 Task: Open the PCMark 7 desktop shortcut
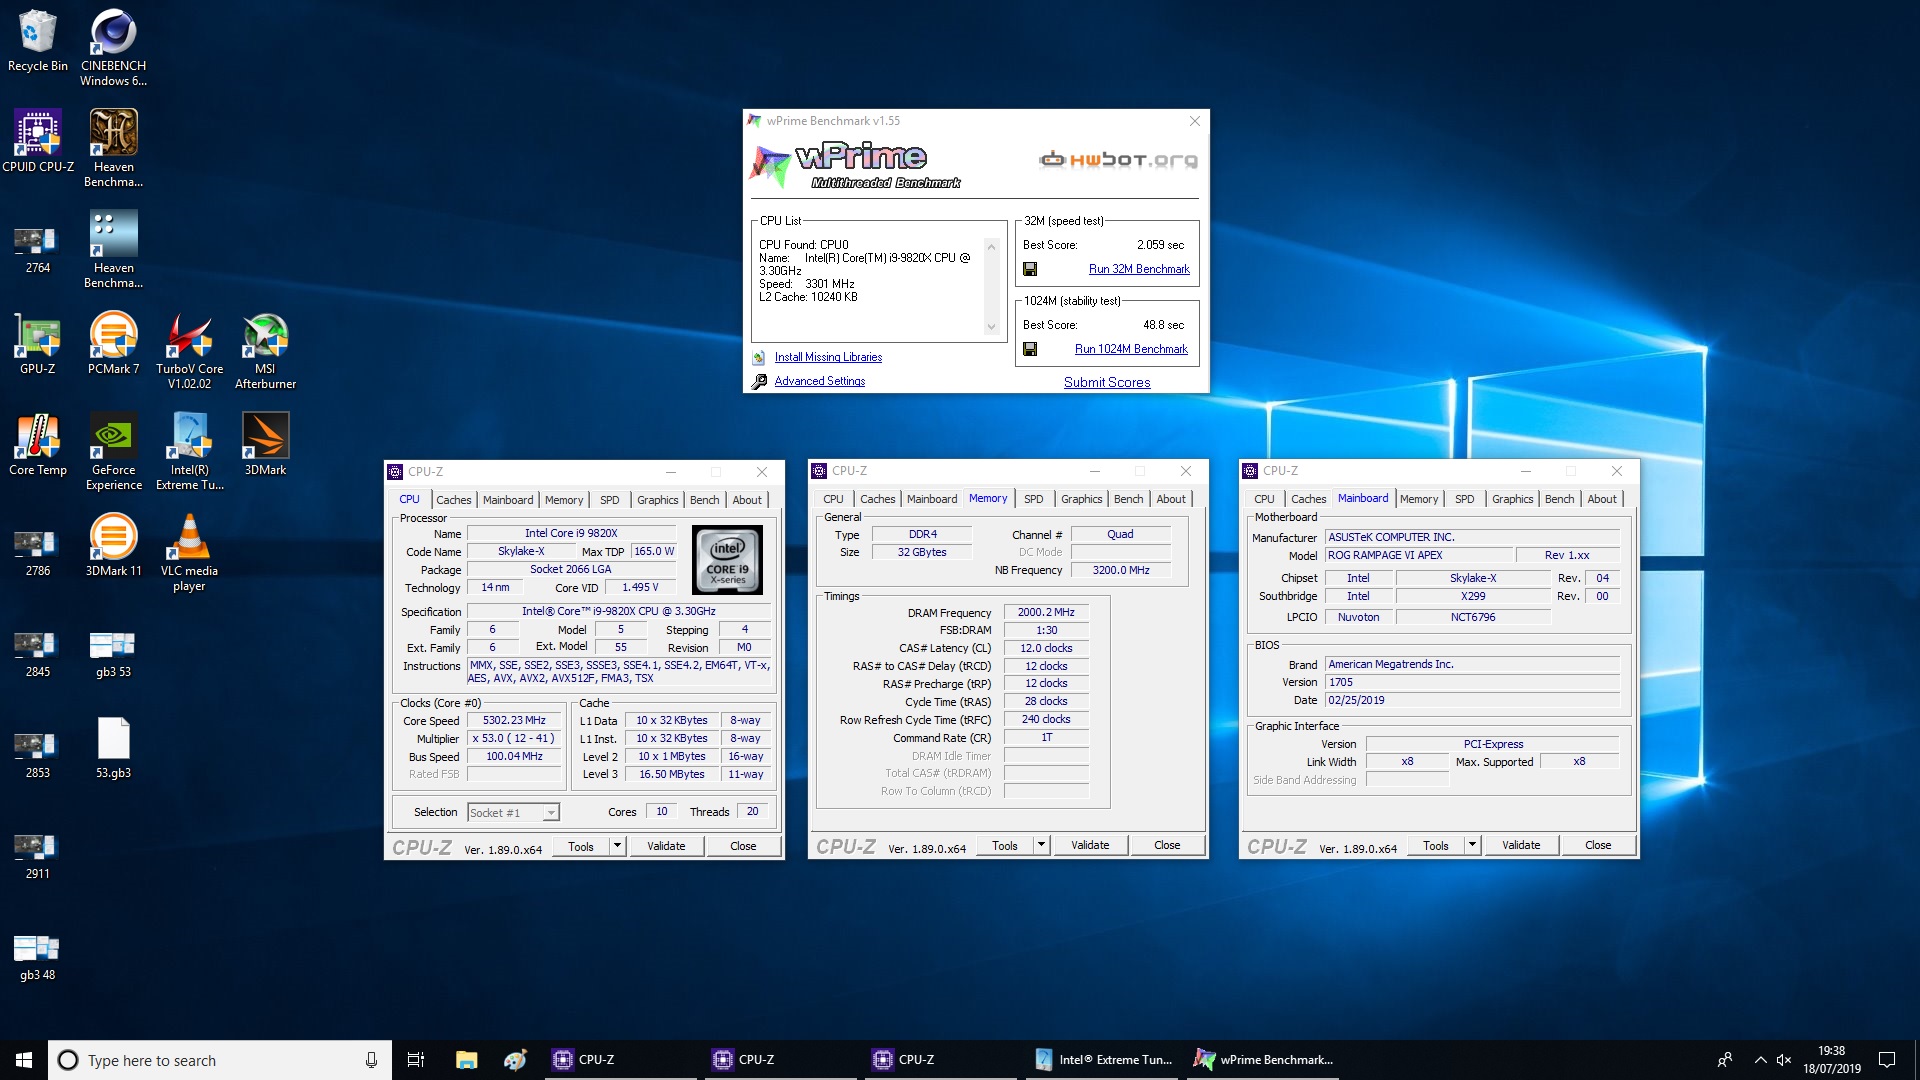pyautogui.click(x=113, y=343)
